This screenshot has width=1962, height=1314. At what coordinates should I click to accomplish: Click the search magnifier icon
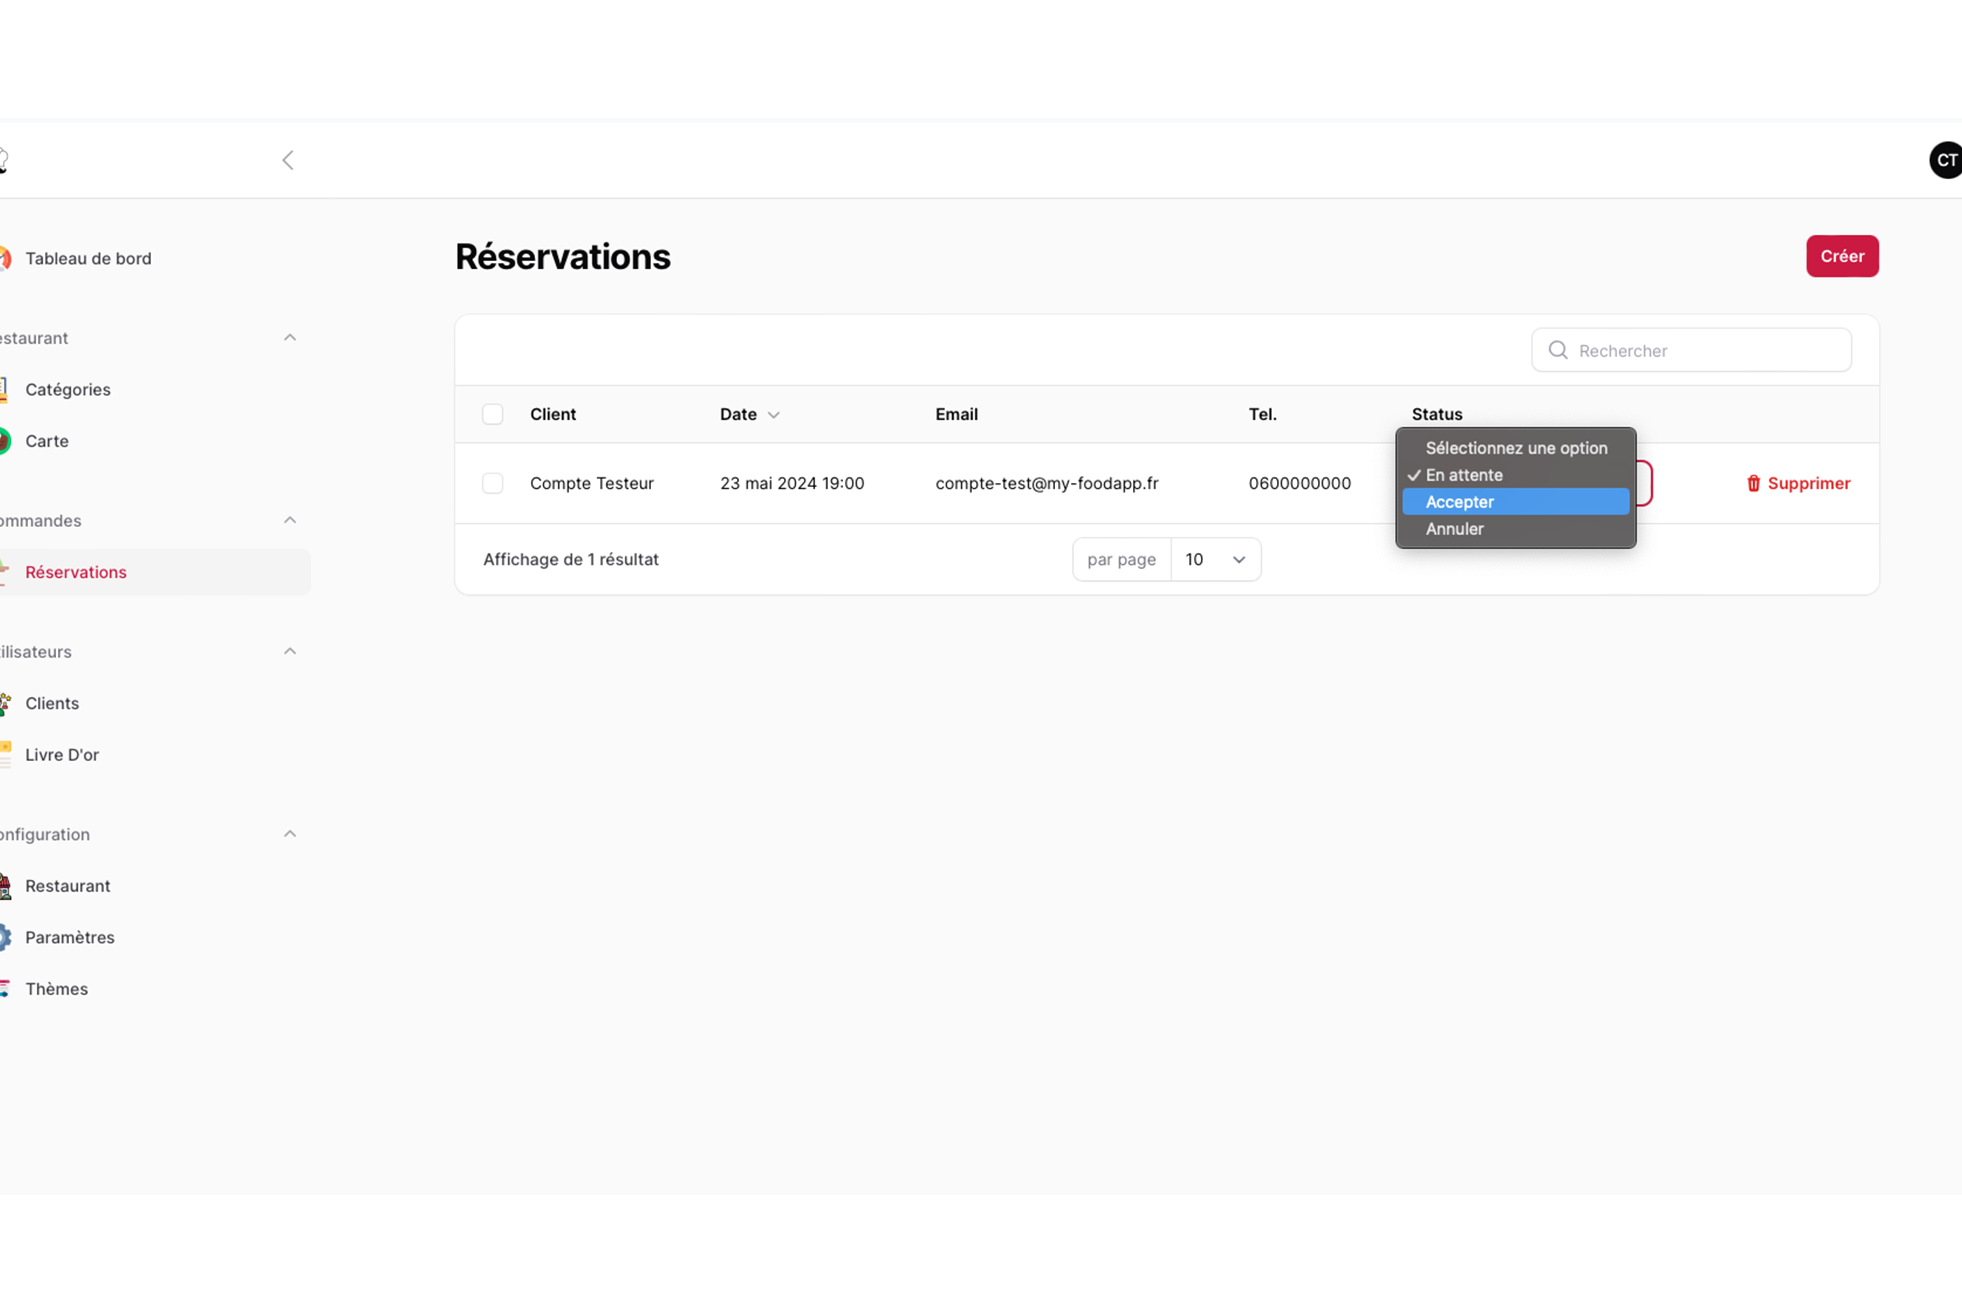1557,350
